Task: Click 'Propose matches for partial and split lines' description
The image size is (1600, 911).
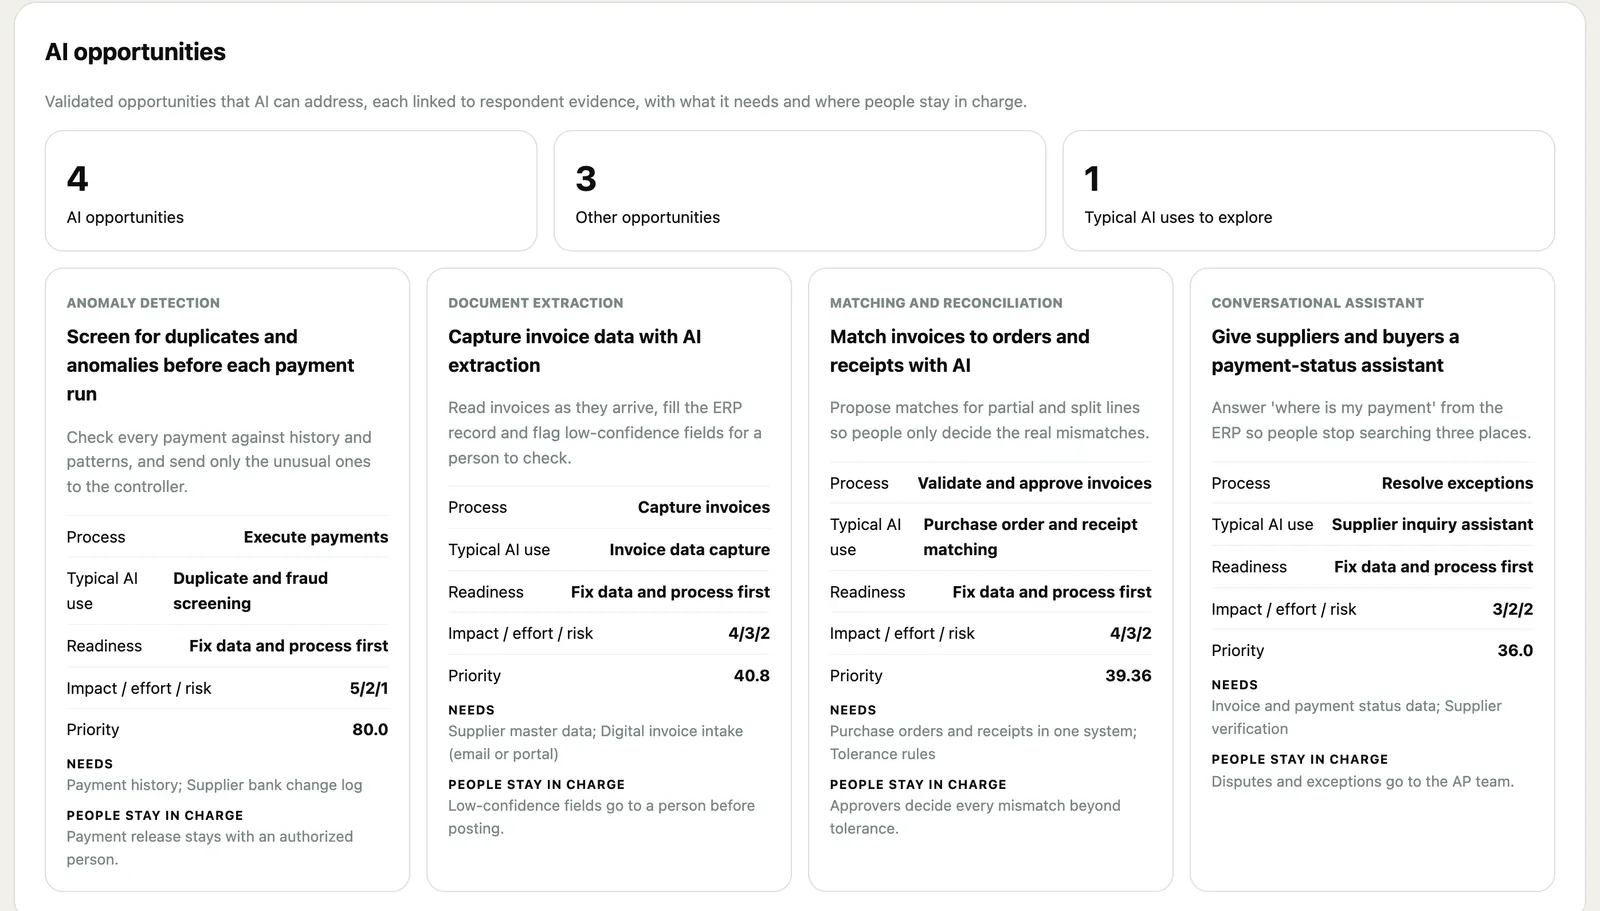Action: [989, 420]
